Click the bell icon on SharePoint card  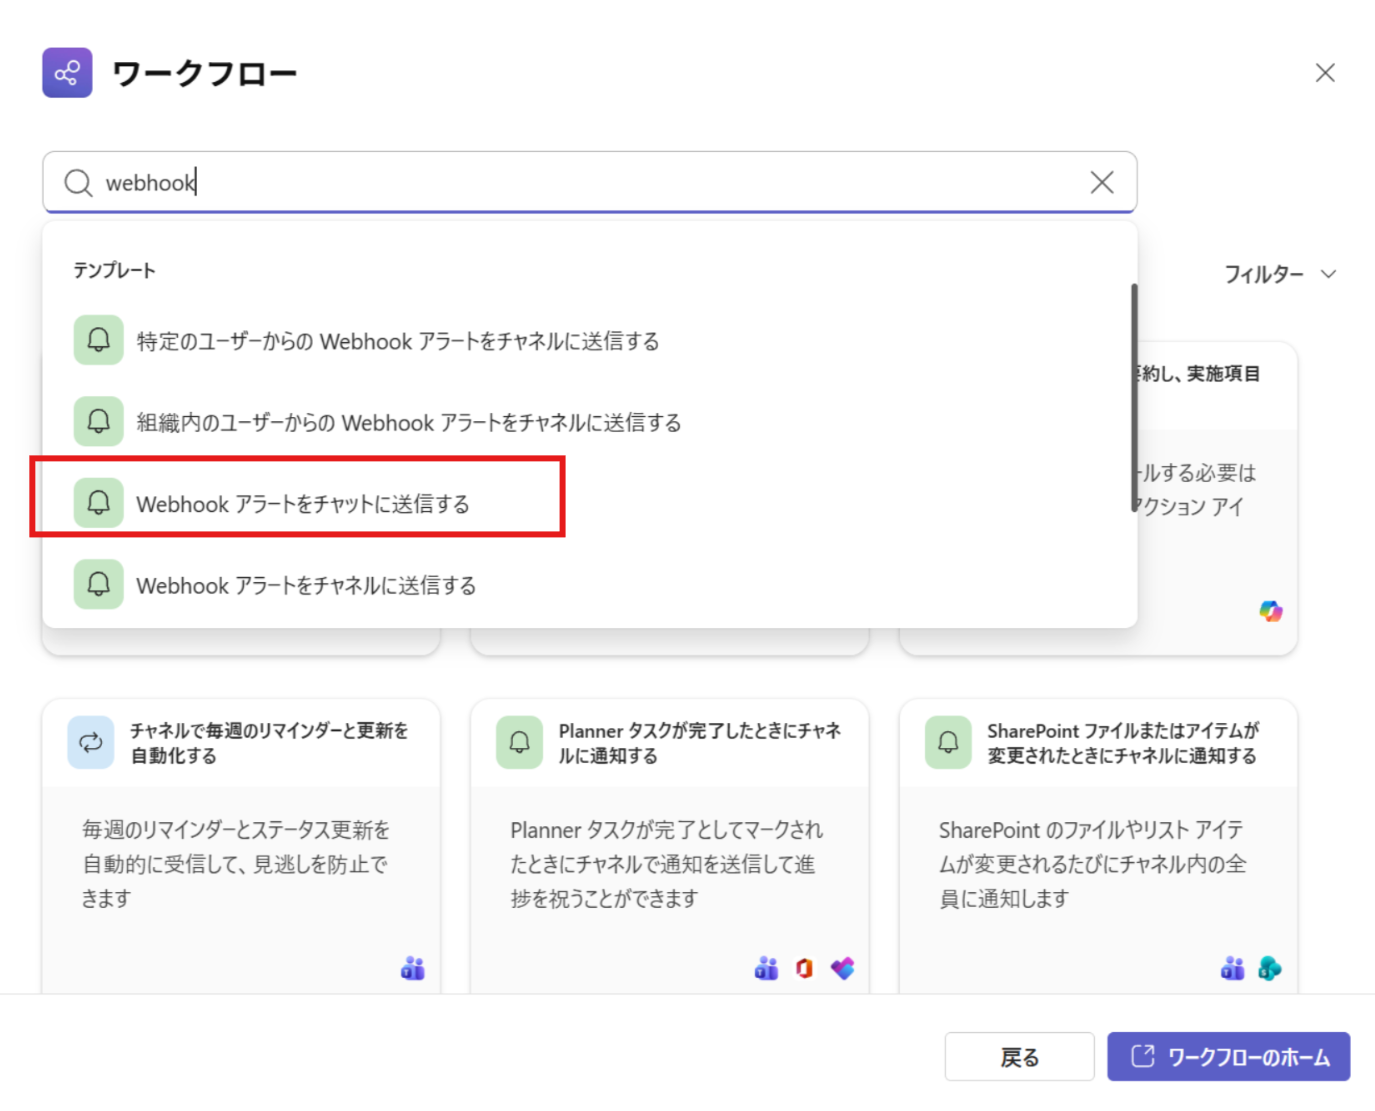pos(948,742)
